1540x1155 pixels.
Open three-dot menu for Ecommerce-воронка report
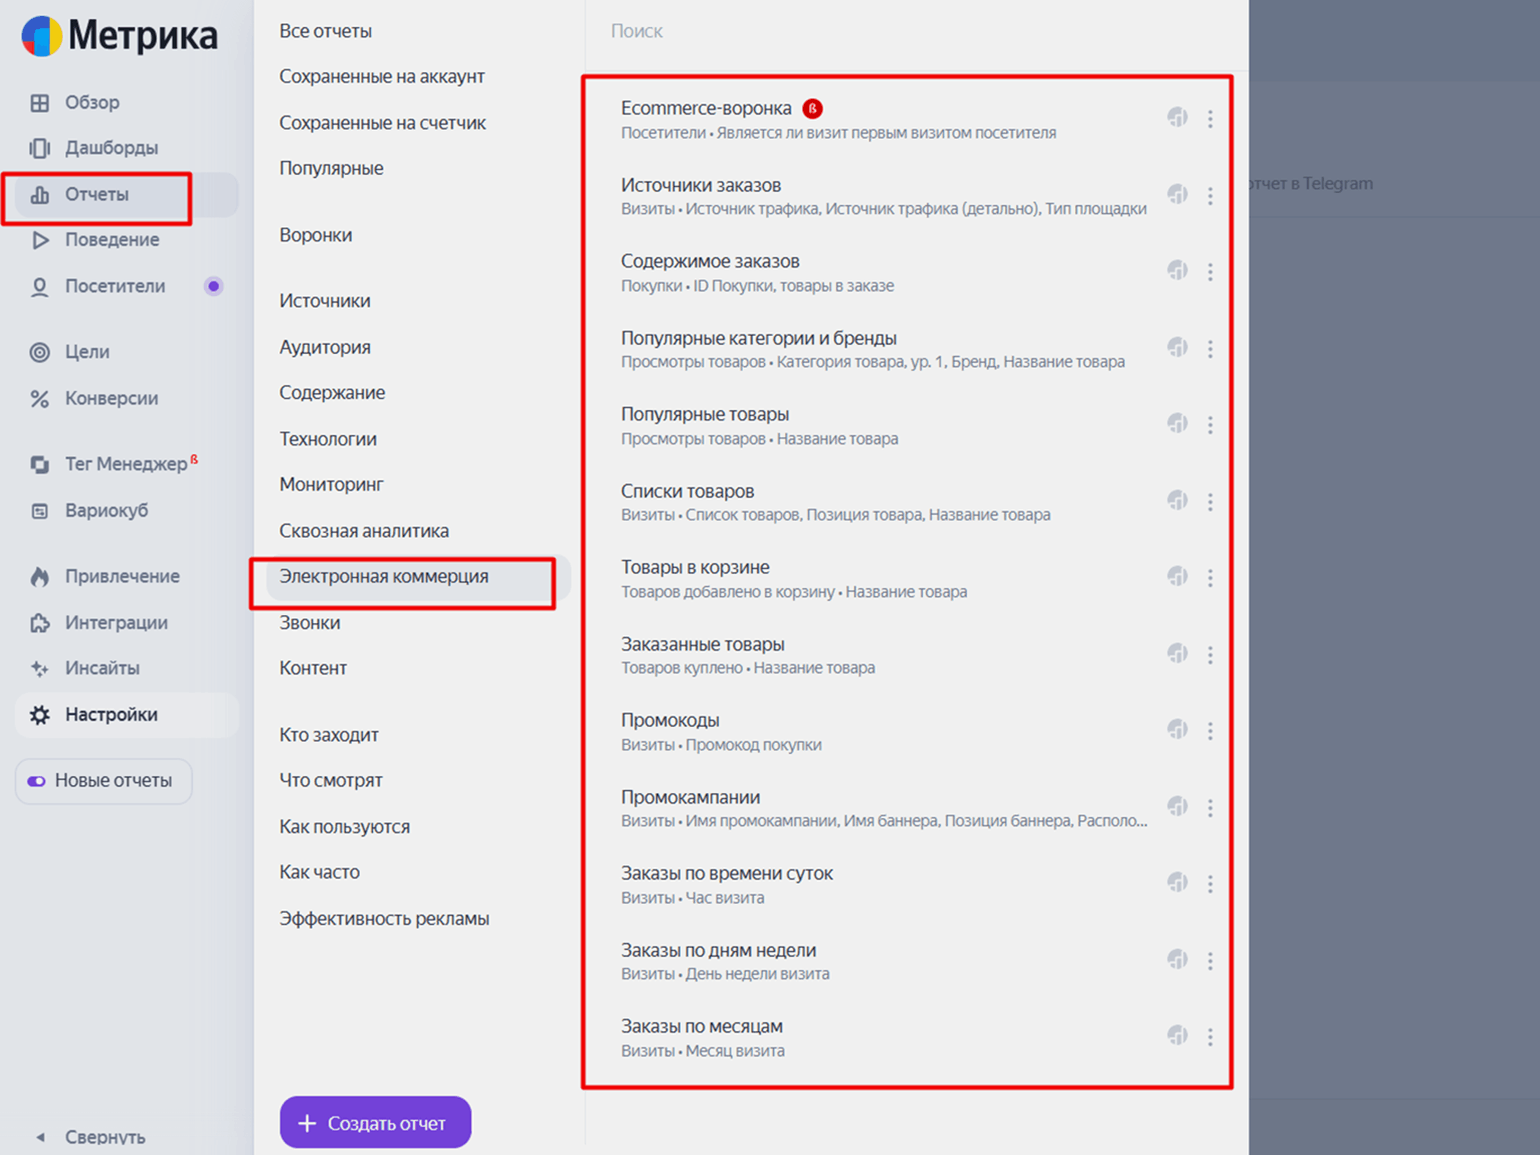(1210, 119)
